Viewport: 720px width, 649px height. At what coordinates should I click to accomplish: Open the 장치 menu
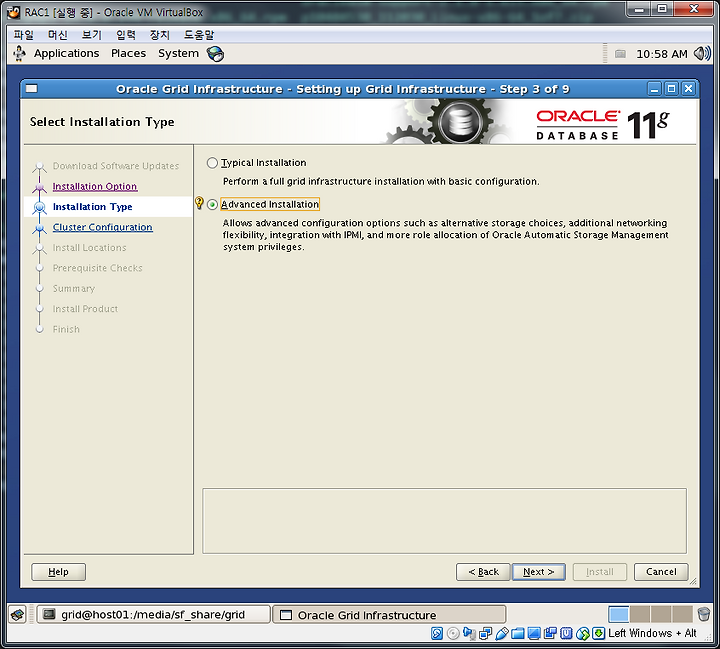point(159,34)
